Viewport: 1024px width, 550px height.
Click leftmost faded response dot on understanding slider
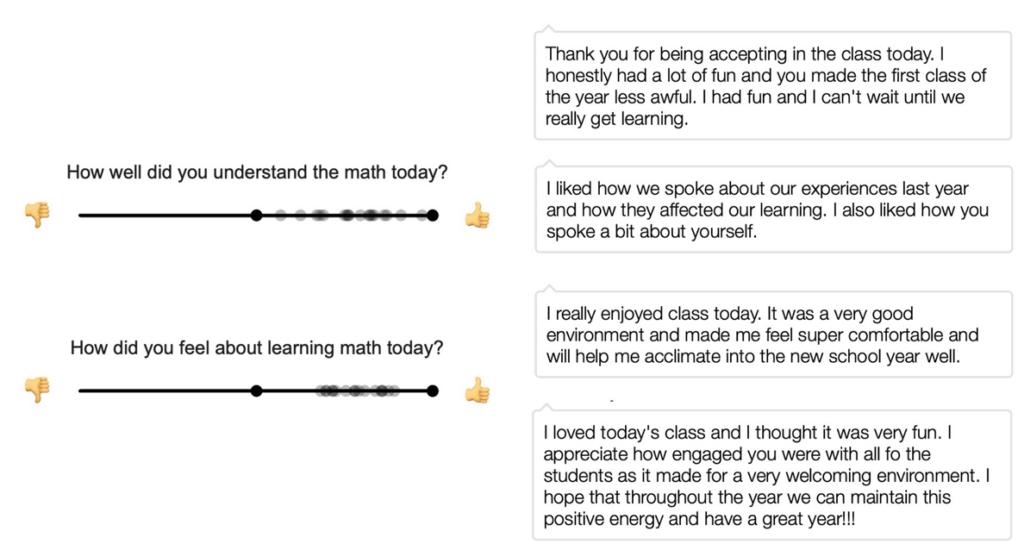pos(280,215)
